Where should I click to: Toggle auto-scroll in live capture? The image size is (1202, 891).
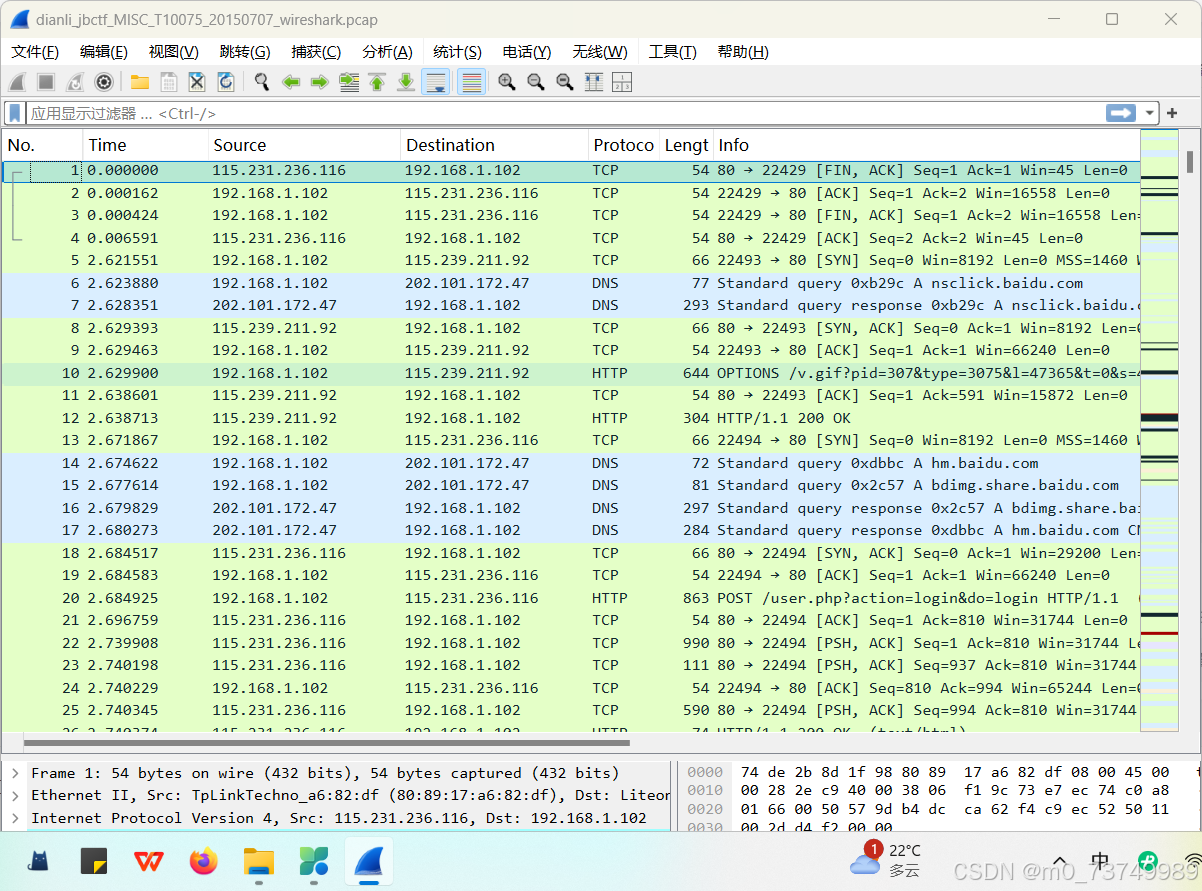435,82
